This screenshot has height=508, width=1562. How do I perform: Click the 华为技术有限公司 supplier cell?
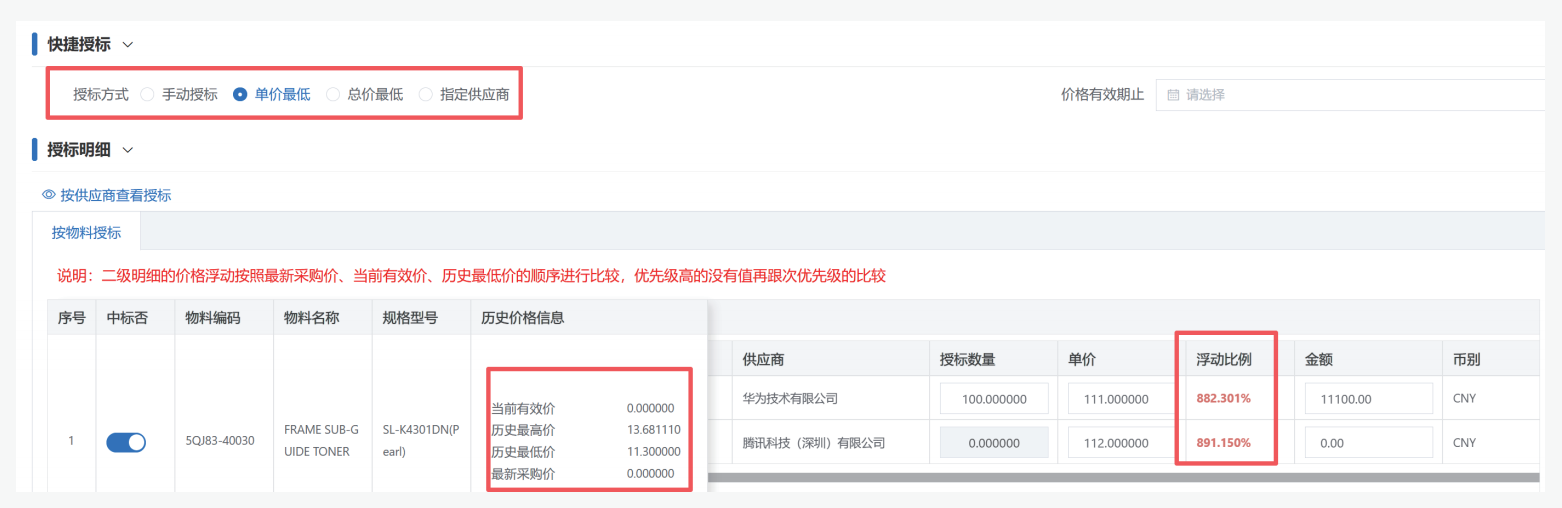point(790,398)
